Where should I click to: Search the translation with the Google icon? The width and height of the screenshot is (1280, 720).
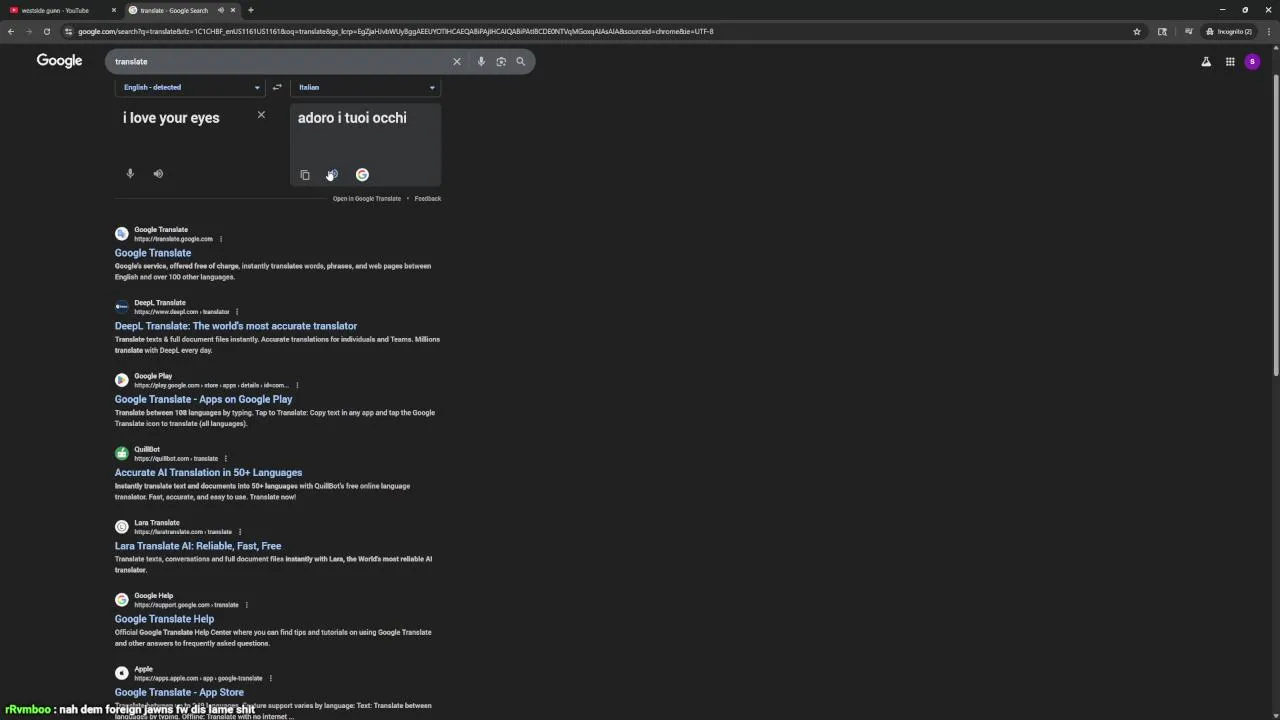[x=362, y=175]
